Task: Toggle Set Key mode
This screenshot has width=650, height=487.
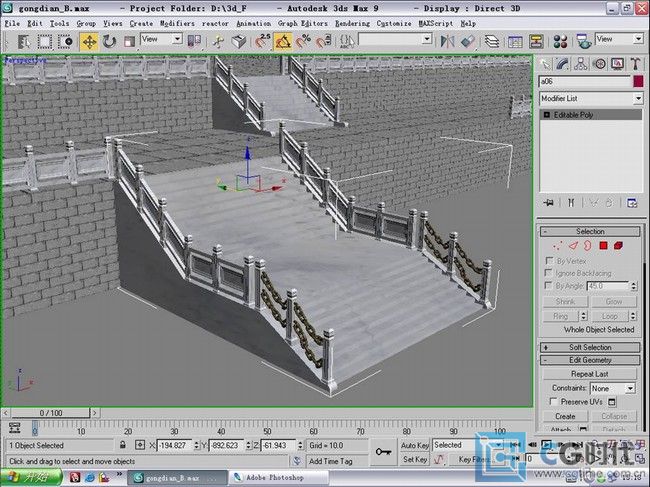Action: (x=415, y=459)
